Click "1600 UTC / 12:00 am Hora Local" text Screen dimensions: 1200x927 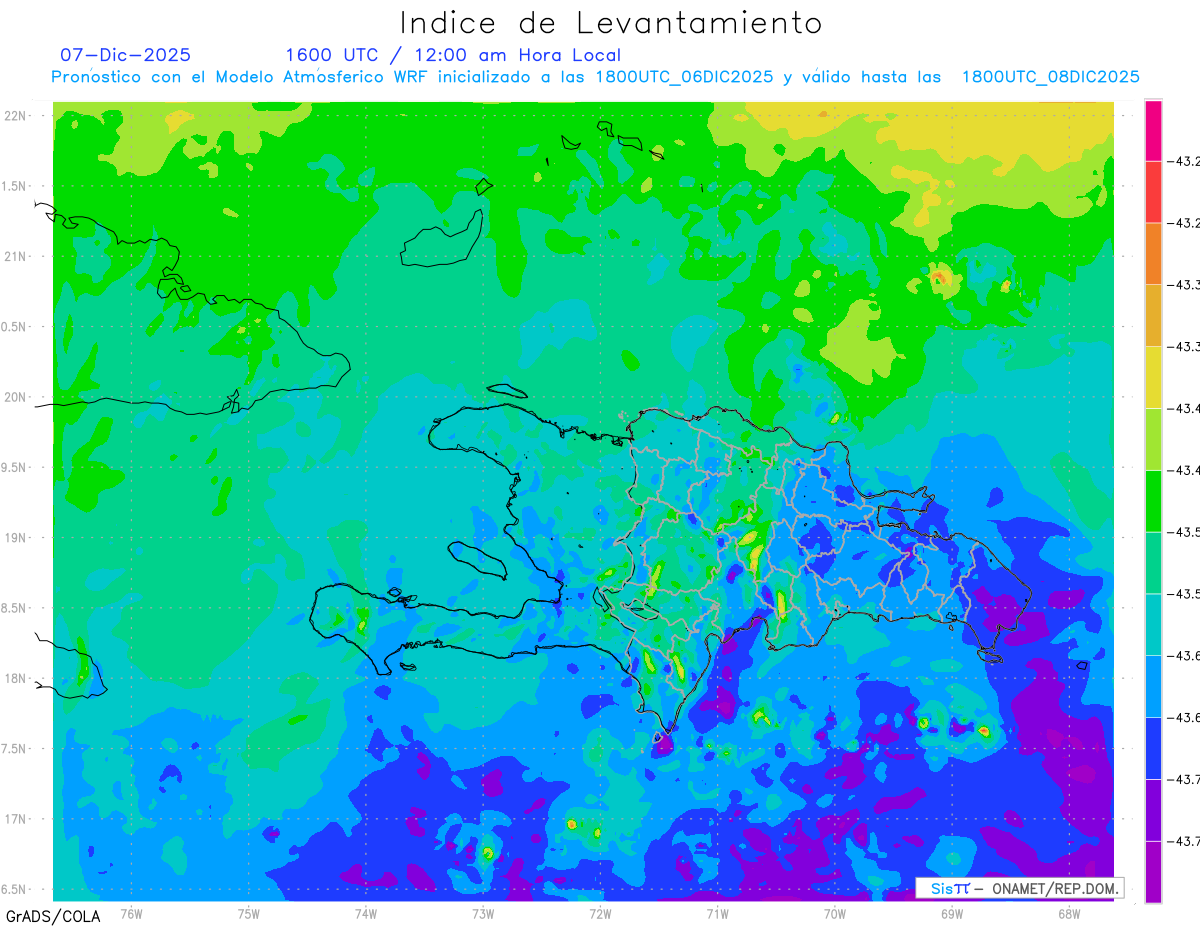click(x=453, y=55)
